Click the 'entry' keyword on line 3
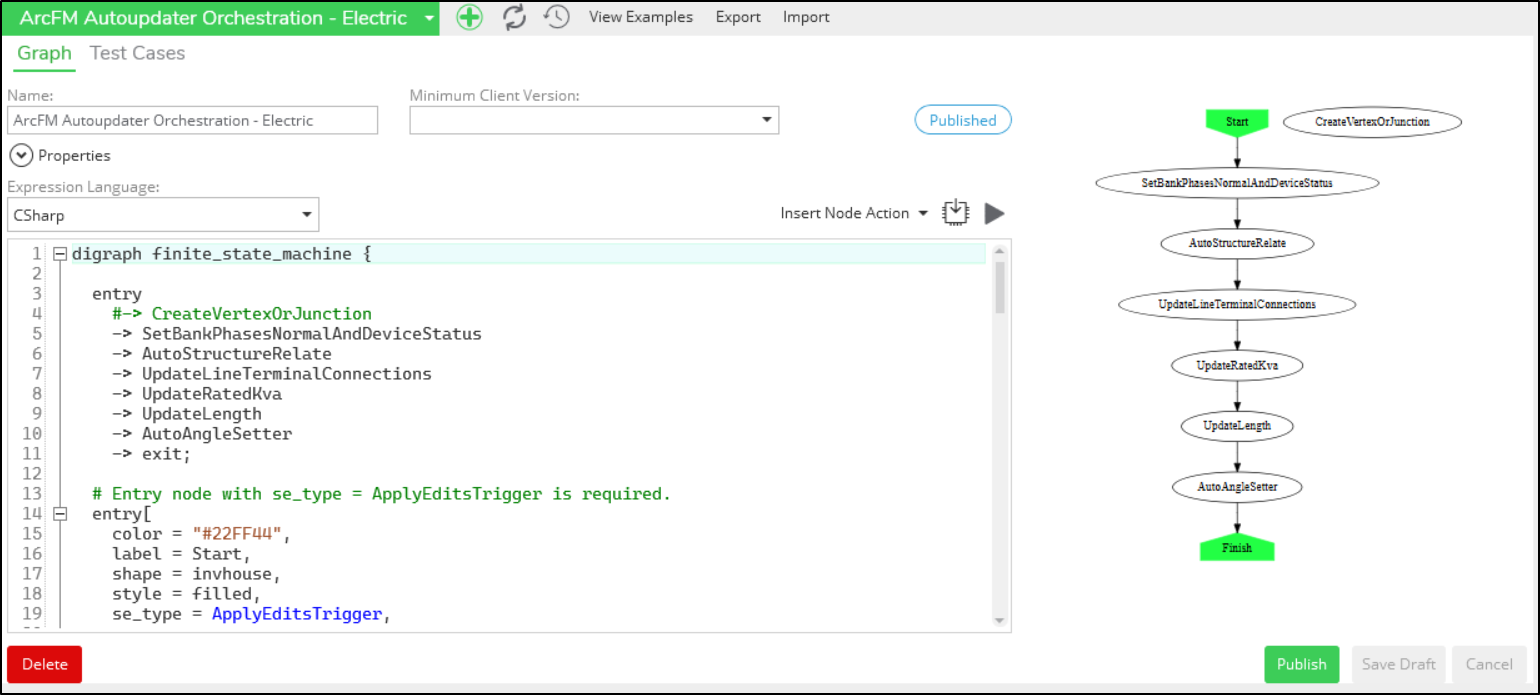The height and width of the screenshot is (695, 1540). (117, 294)
